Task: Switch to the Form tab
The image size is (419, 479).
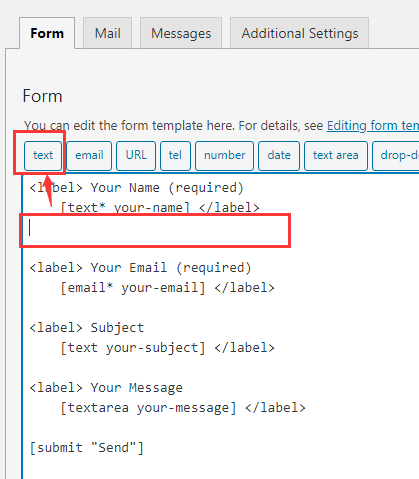Action: click(x=47, y=33)
